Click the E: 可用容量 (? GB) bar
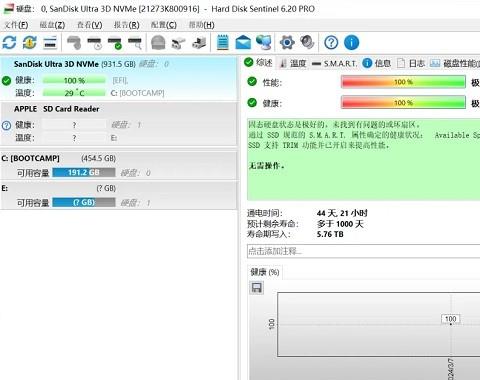 [x=84, y=202]
